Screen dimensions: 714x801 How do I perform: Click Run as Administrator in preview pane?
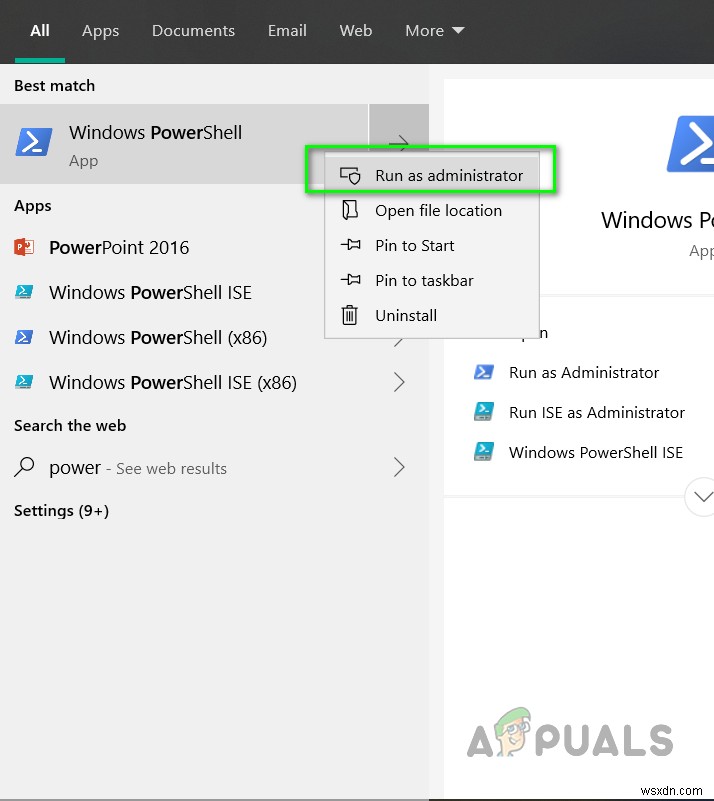pos(584,373)
